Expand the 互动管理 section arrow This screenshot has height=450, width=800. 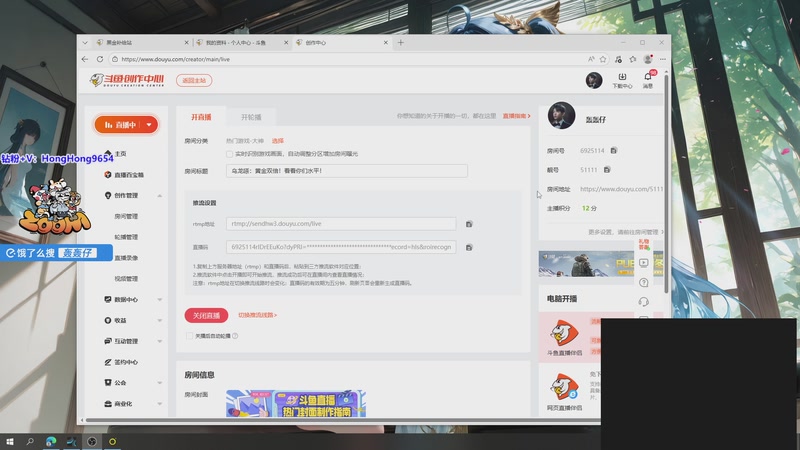click(x=160, y=341)
